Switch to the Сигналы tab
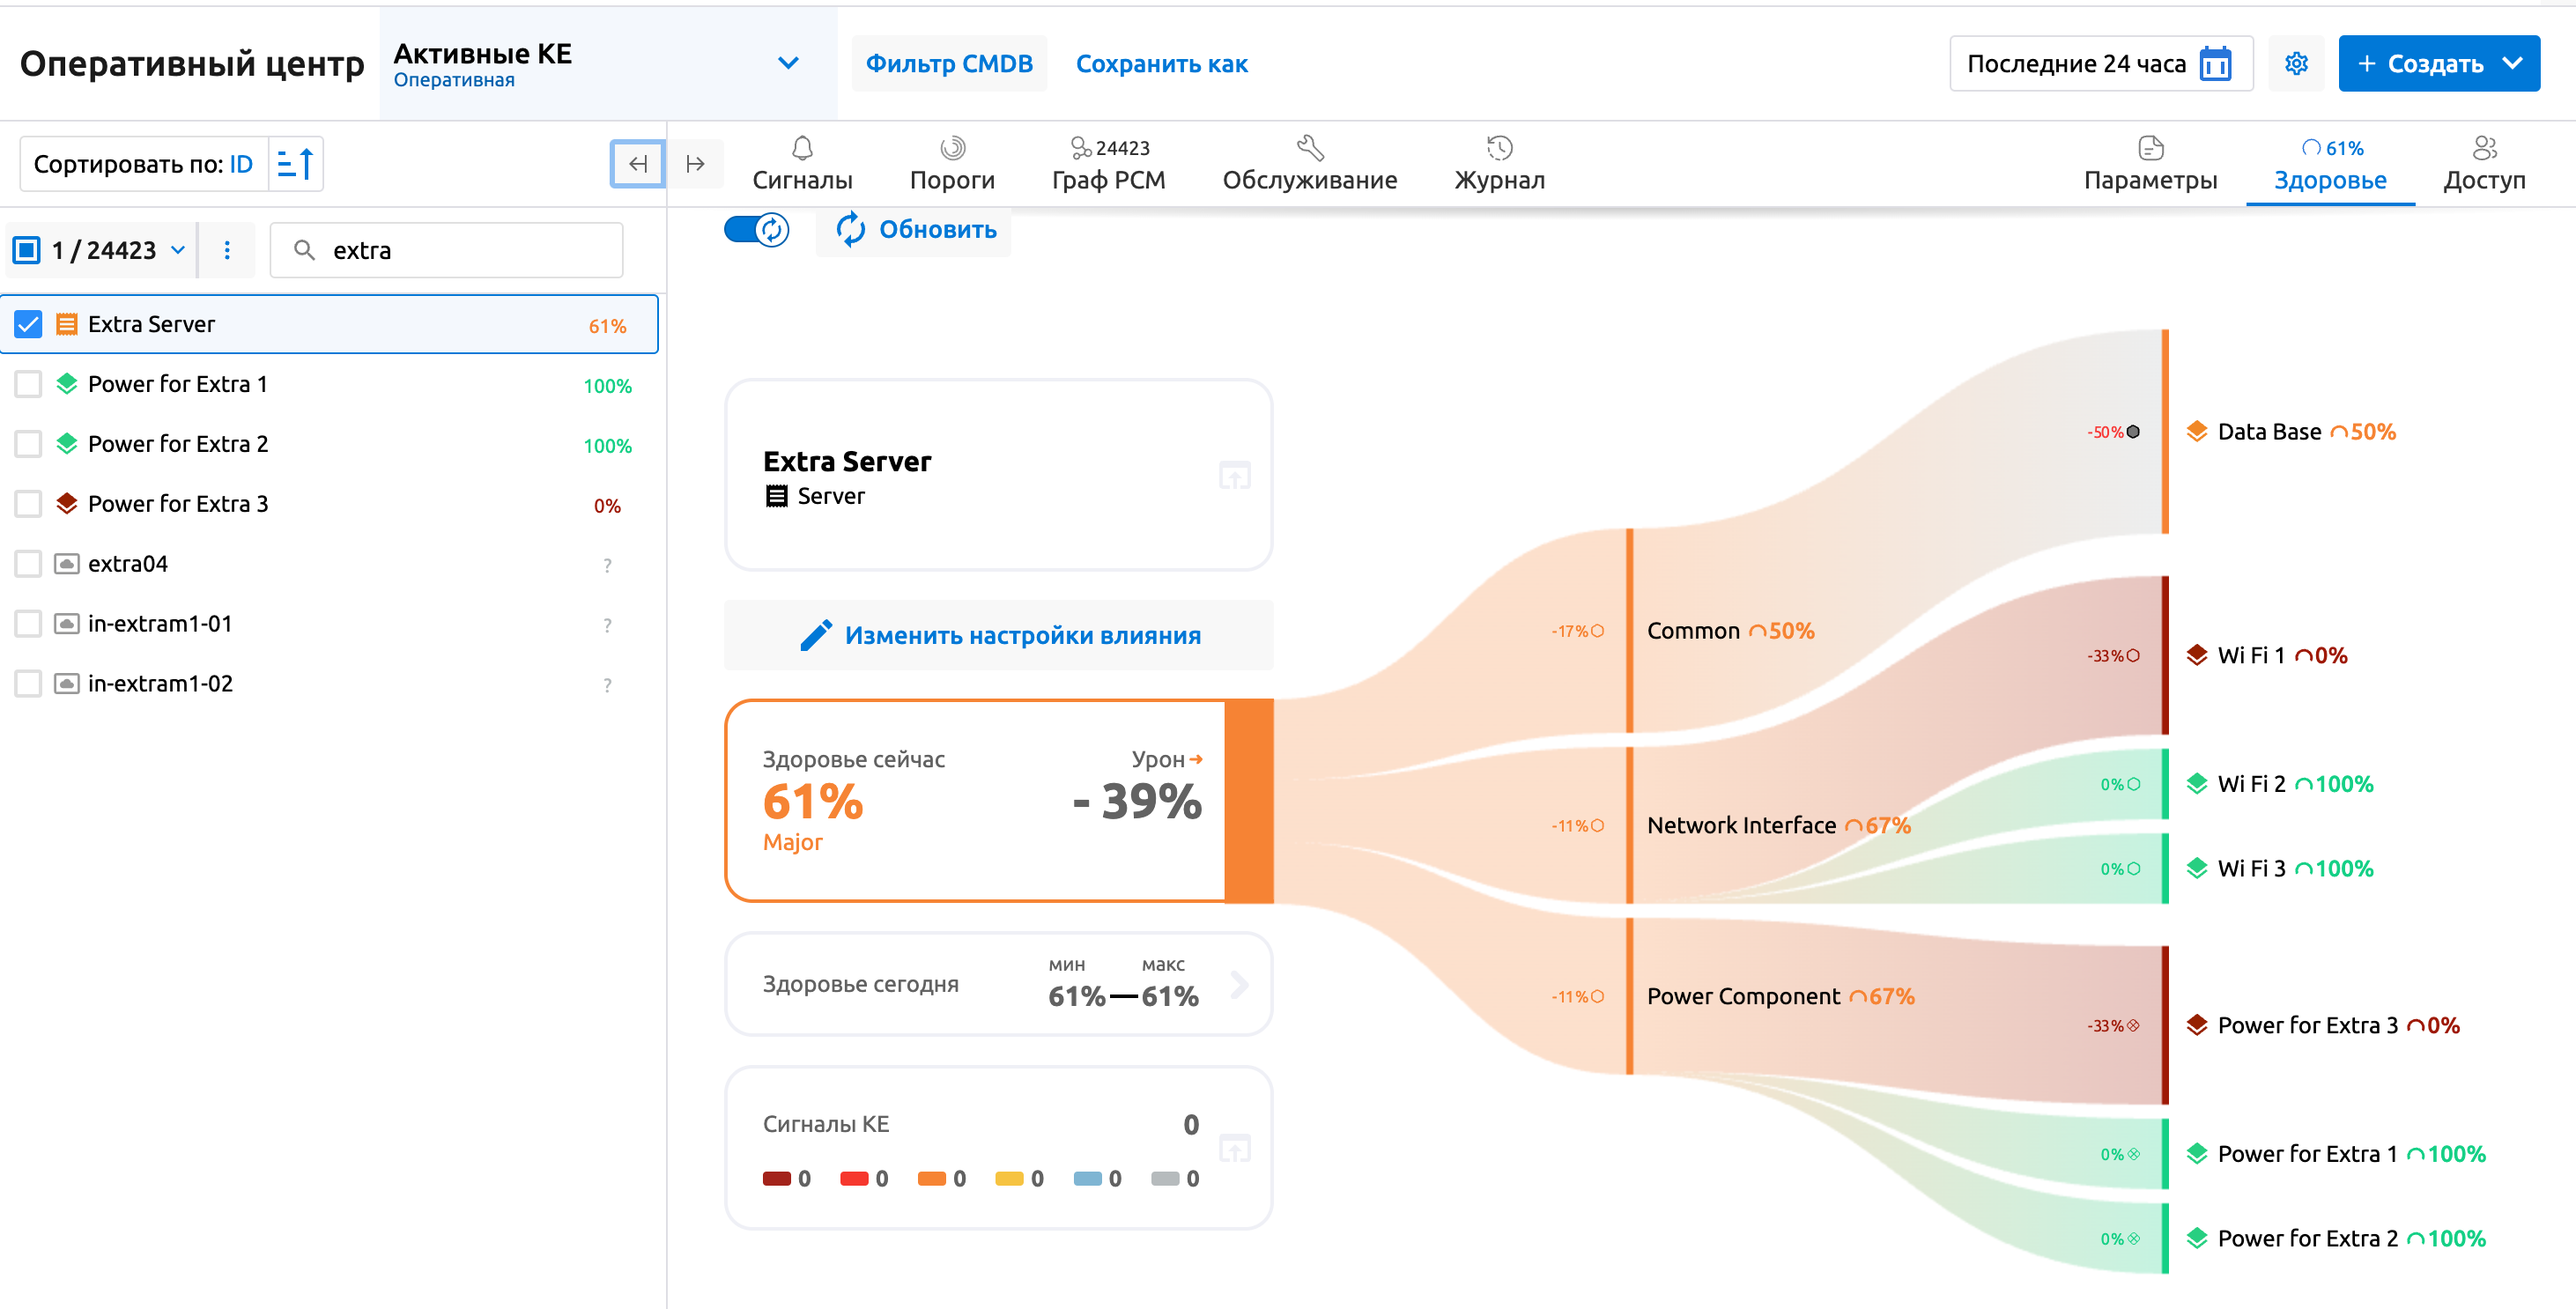 coord(802,165)
